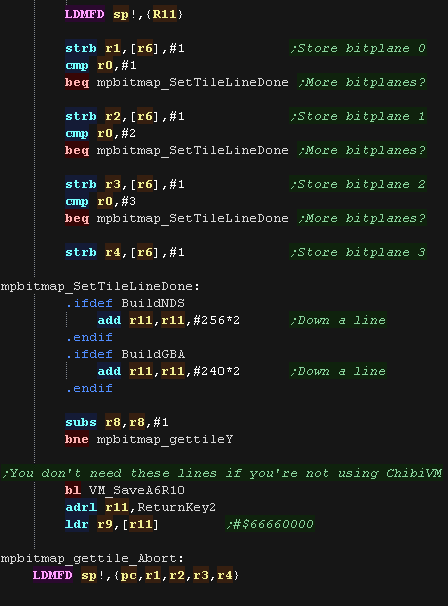This screenshot has height=606, width=448.
Task: Click the mpbitmap_gettile_Abort: label
Action: pos(92,558)
